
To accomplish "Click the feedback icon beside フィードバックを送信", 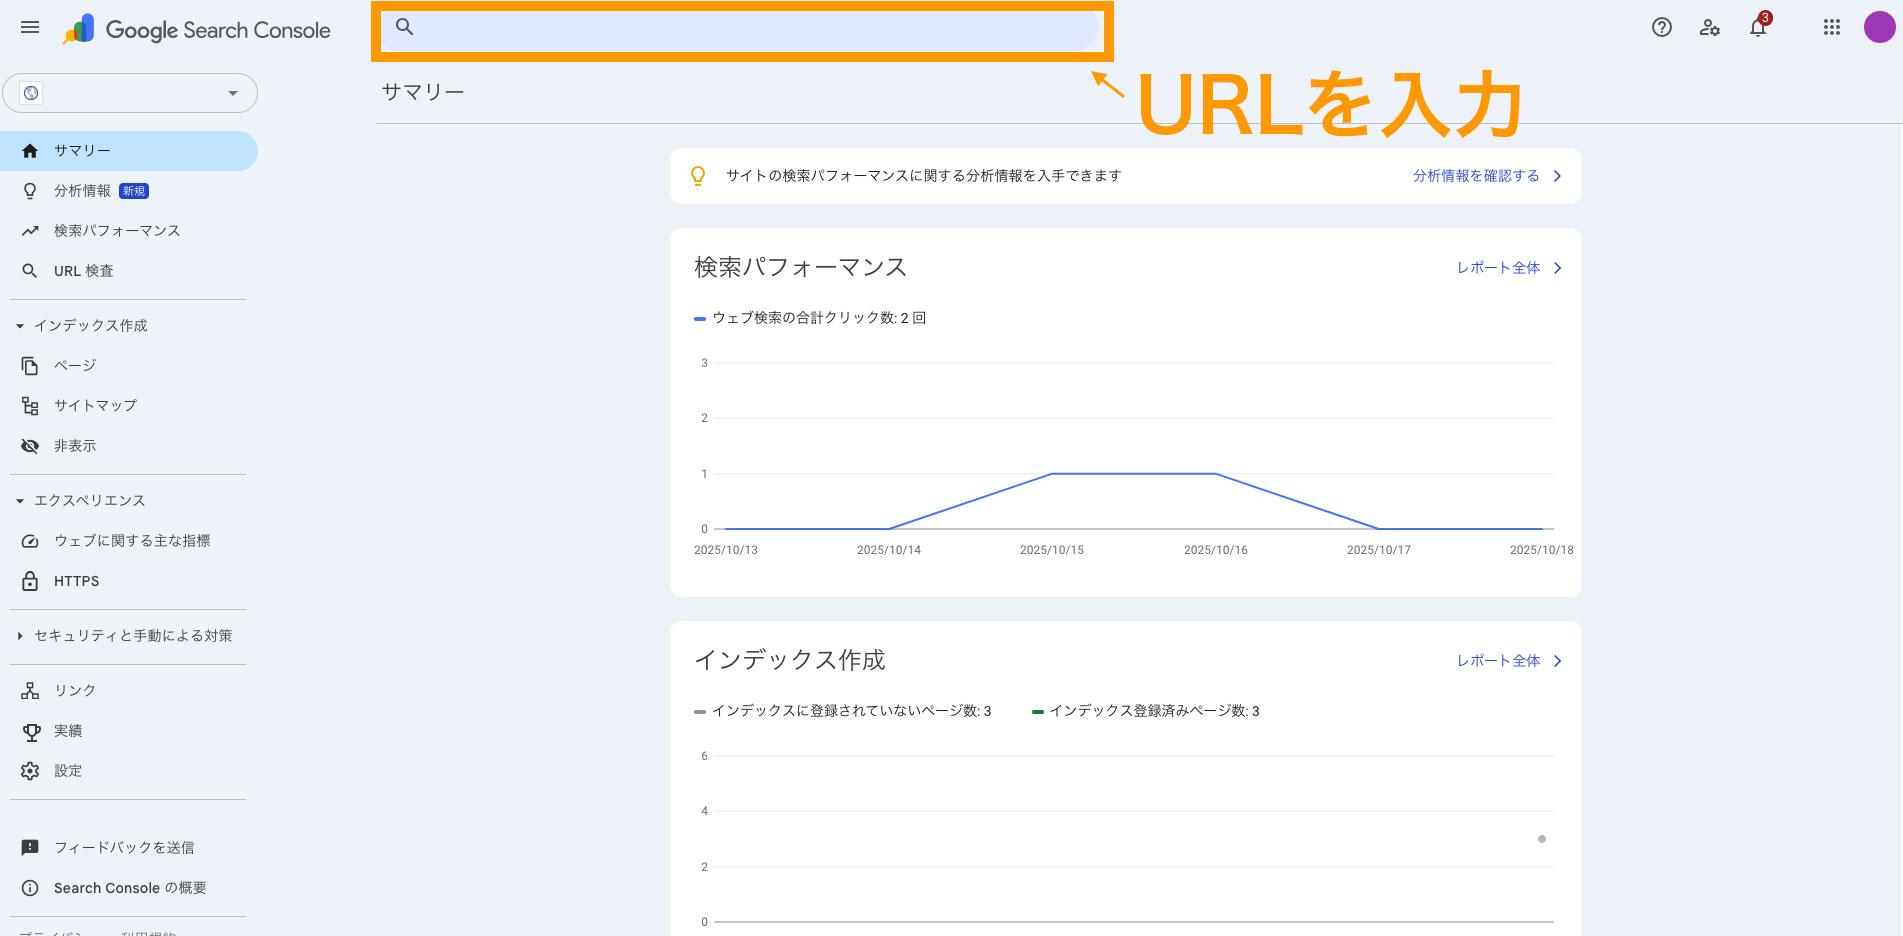I will pyautogui.click(x=30, y=848).
